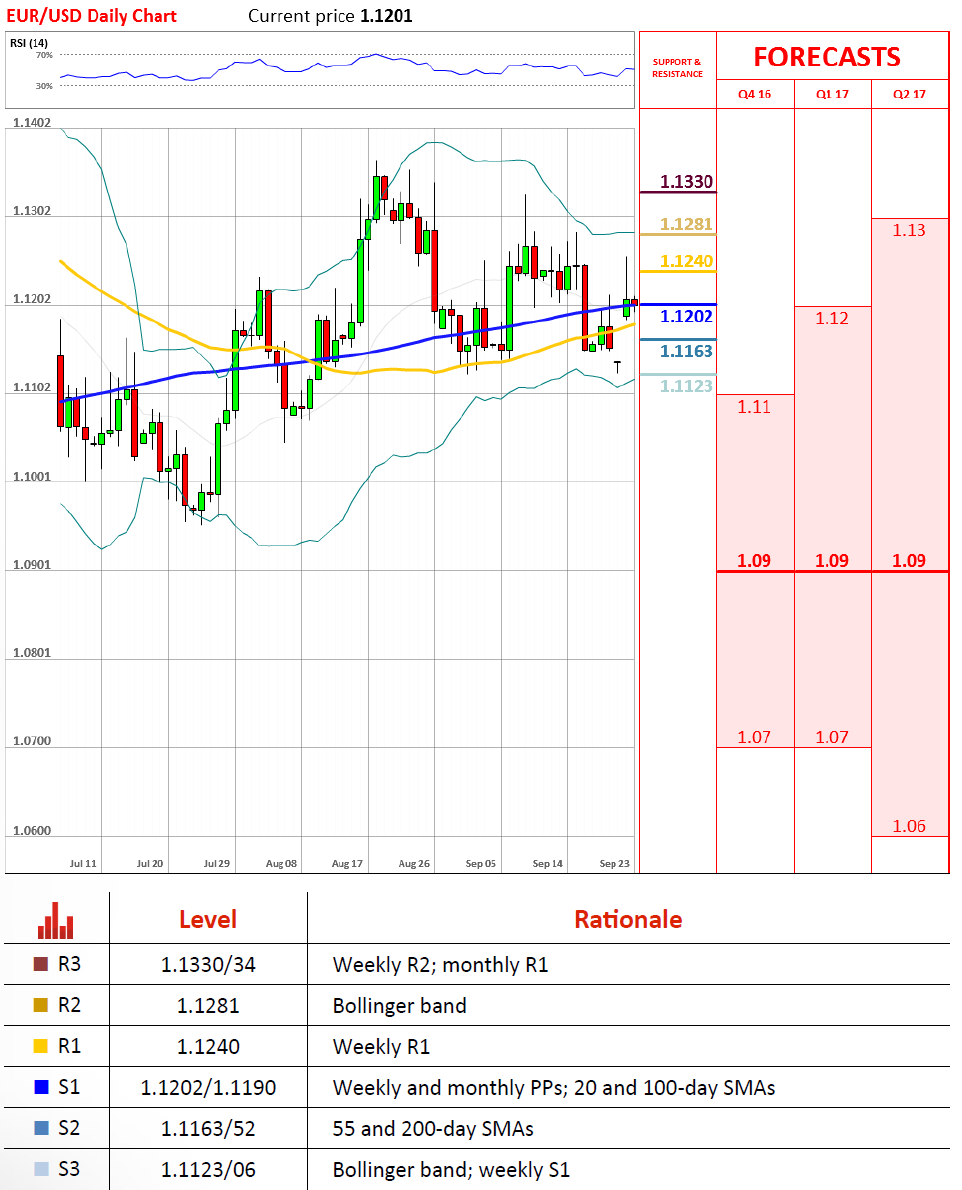Screen dimensions: 962x1190
Task: Click the 'Weekly R2; monthly R1' rationale cell
Action: pyautogui.click(x=440, y=965)
